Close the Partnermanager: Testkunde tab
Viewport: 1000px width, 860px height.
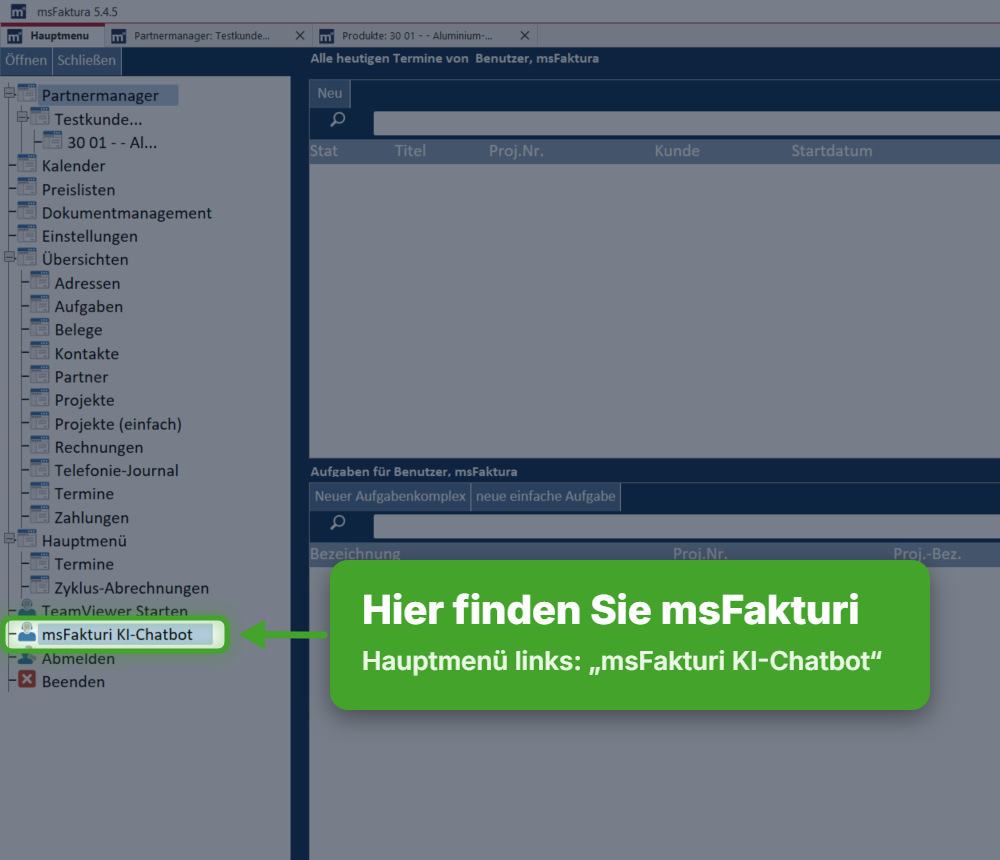300,36
